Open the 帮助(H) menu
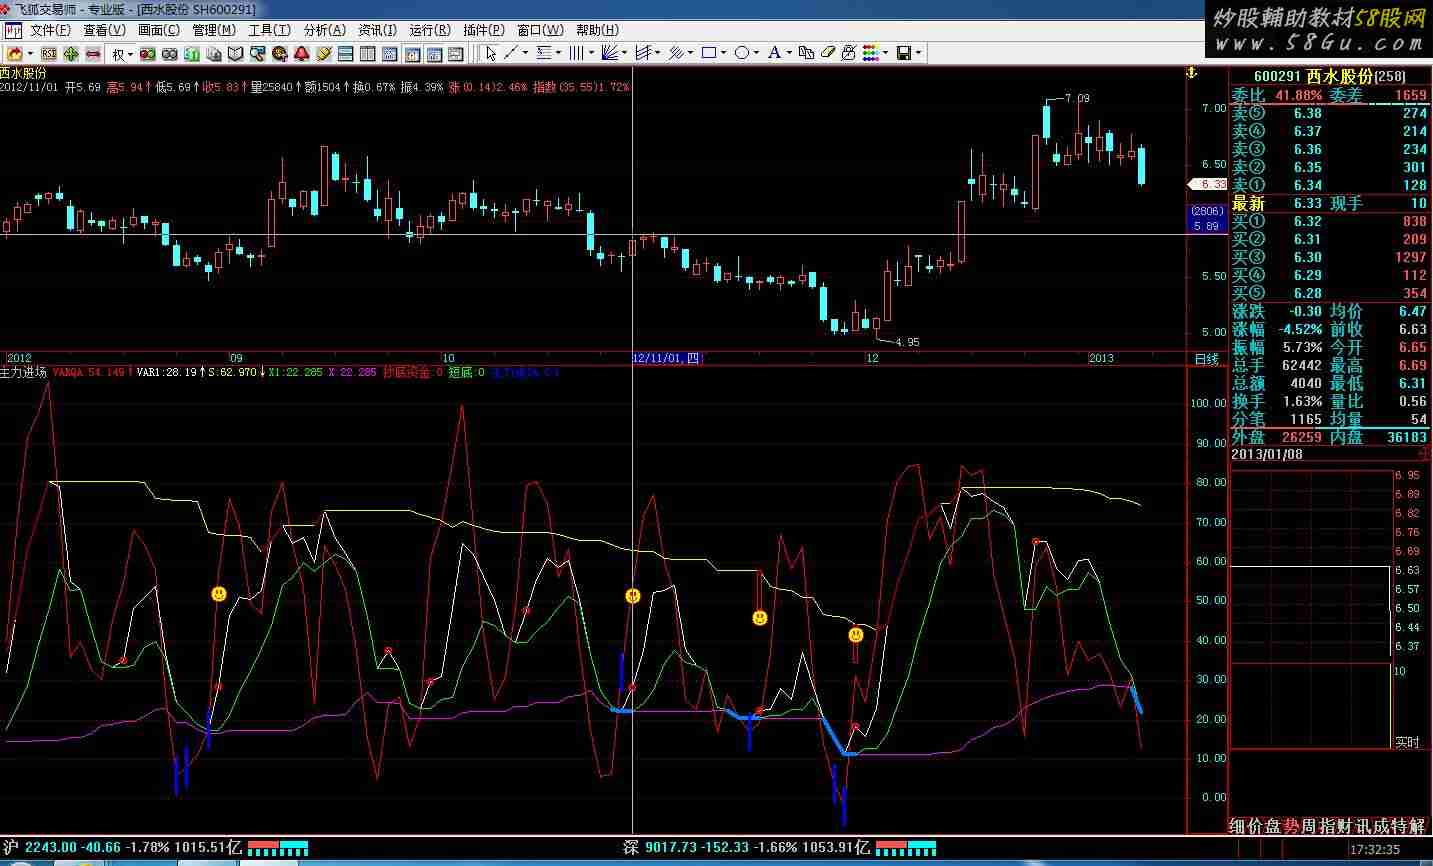The height and width of the screenshot is (866, 1433). click(x=598, y=30)
